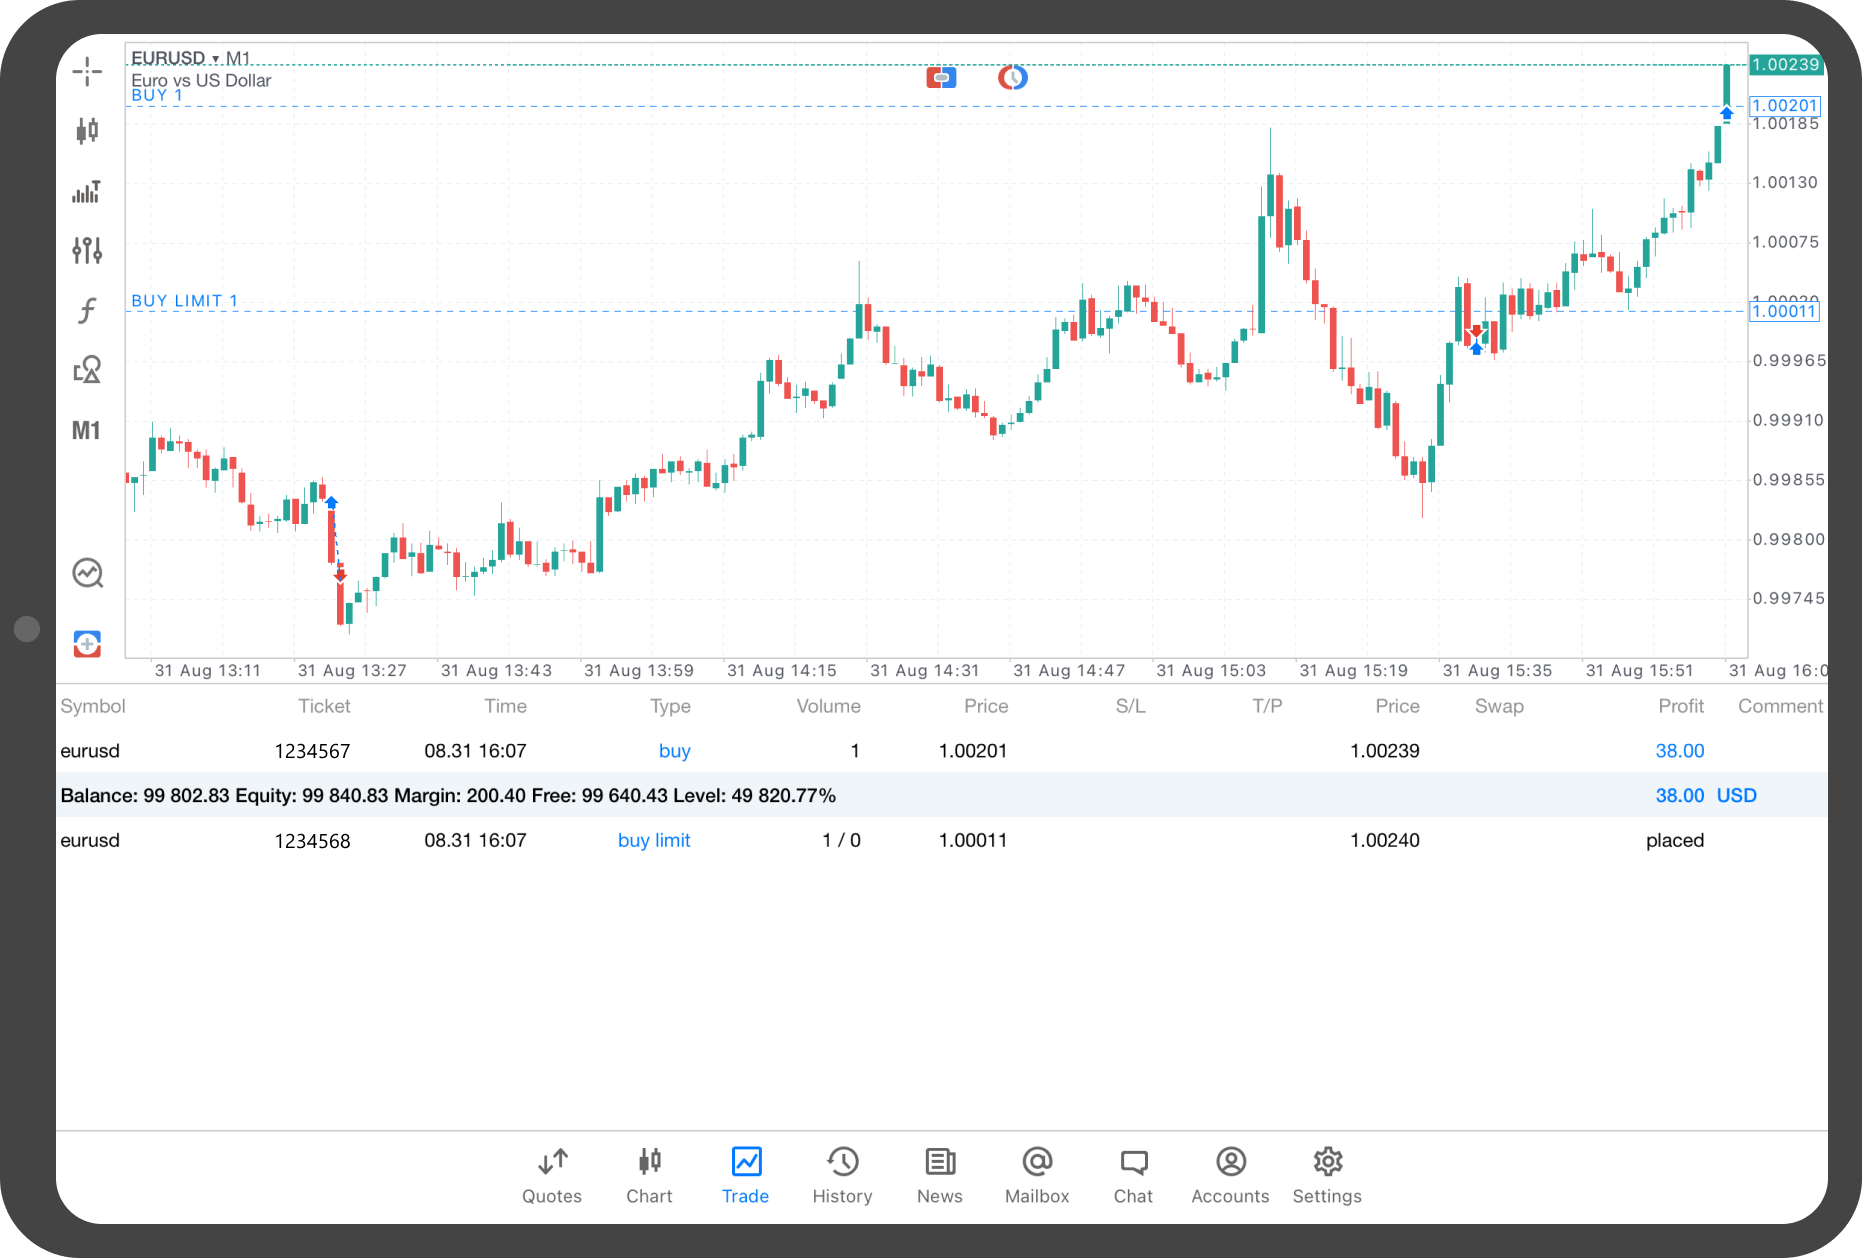Switch to the History tab
The height and width of the screenshot is (1258, 1862).
842,1175
